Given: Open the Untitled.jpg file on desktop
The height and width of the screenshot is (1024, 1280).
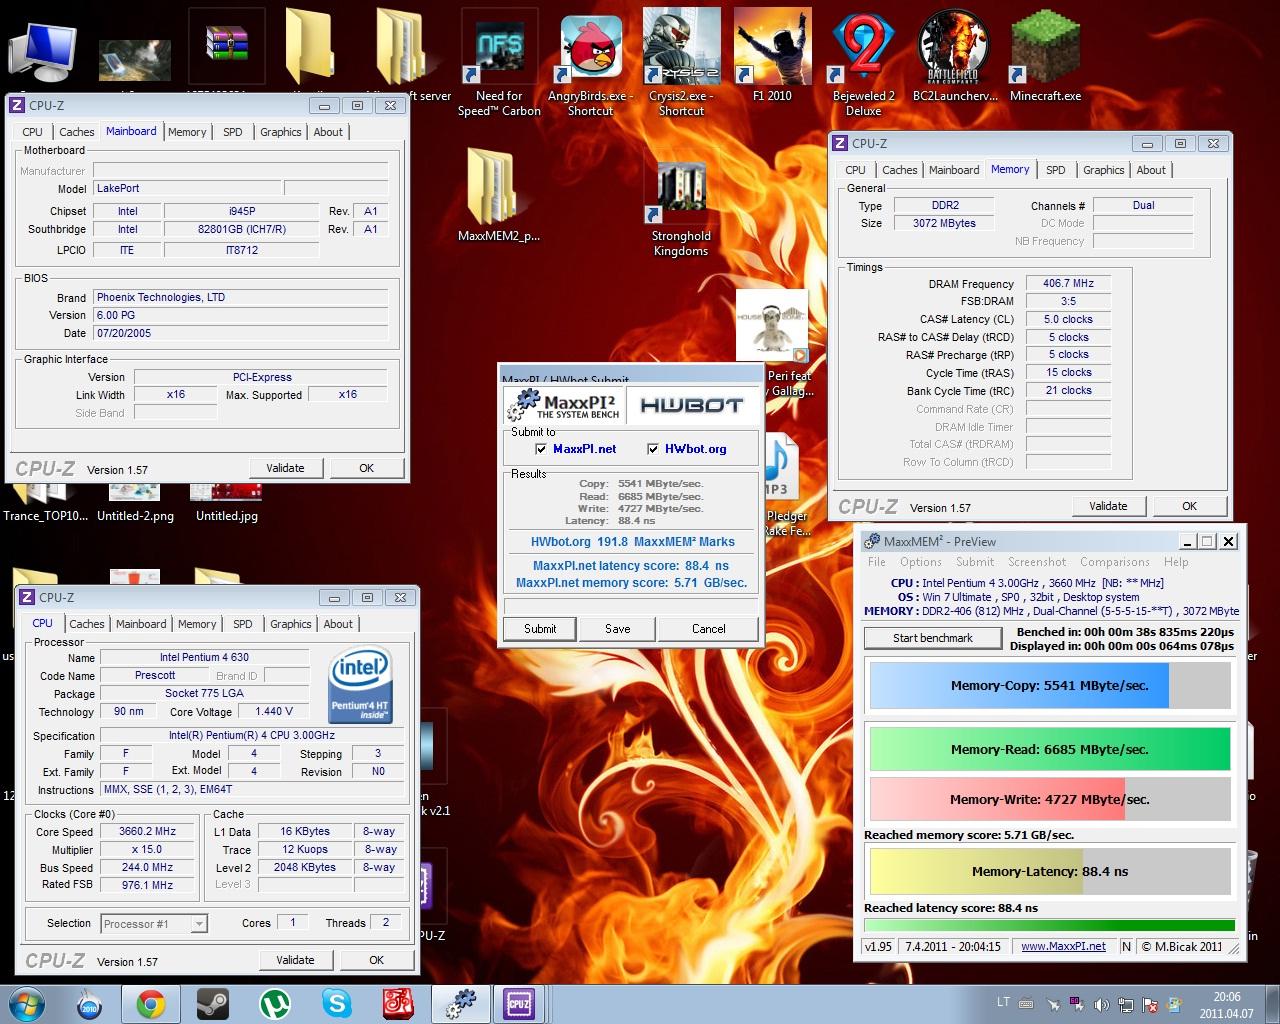Looking at the screenshot, I should tap(227, 500).
